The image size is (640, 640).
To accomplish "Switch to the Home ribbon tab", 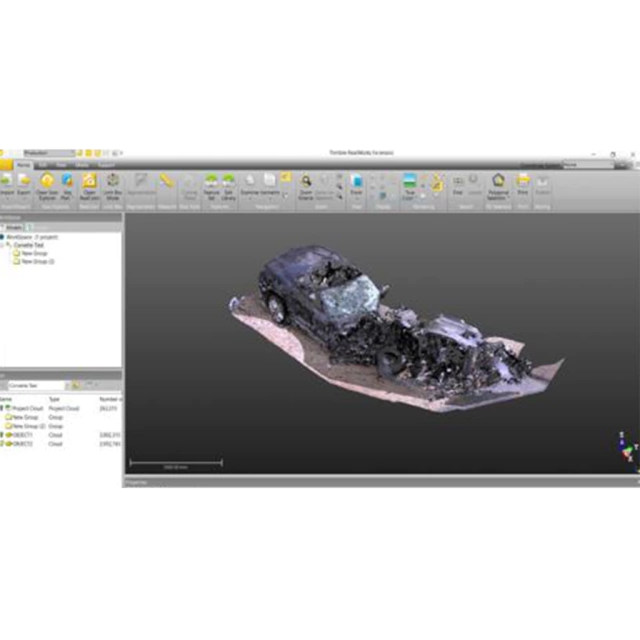I will pos(22,164).
